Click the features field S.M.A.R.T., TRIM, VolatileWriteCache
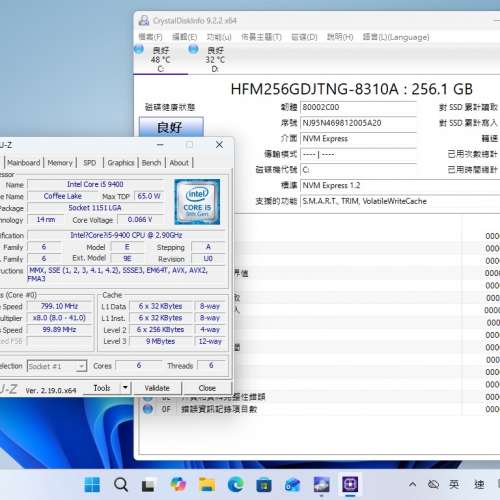This screenshot has height=500, width=500. tap(400, 201)
